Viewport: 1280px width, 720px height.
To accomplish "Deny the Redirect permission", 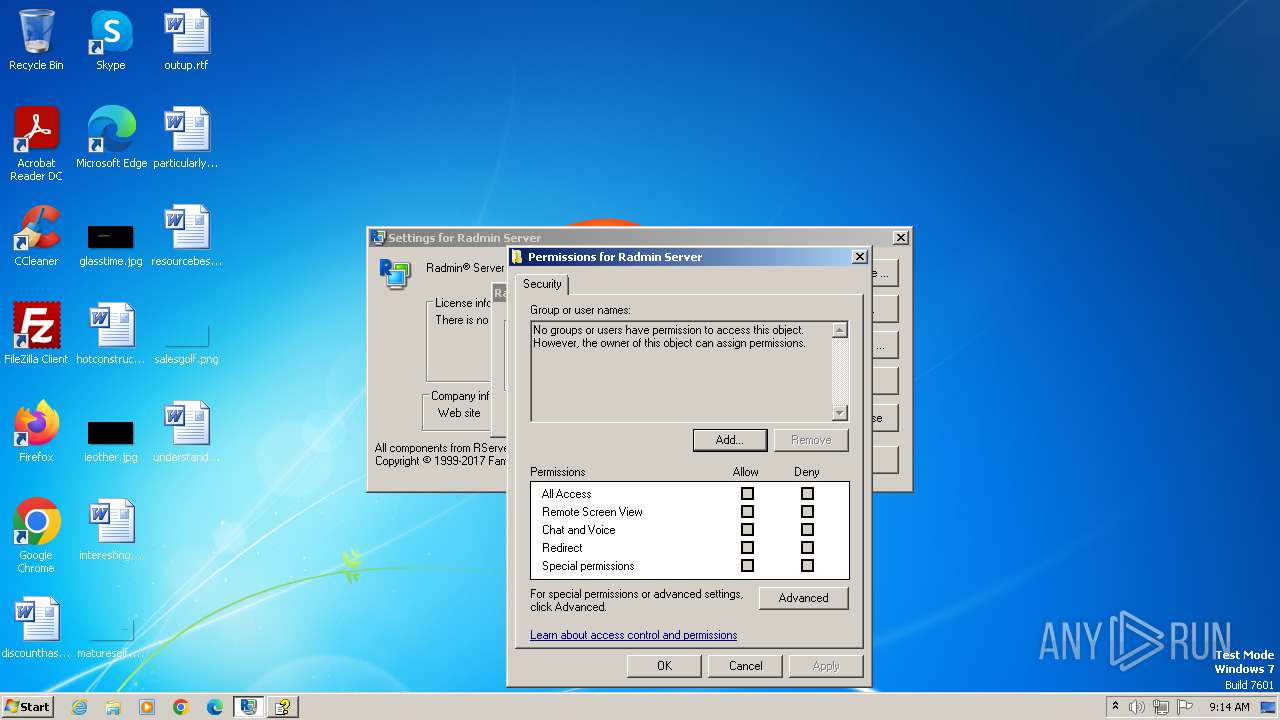I will [807, 548].
